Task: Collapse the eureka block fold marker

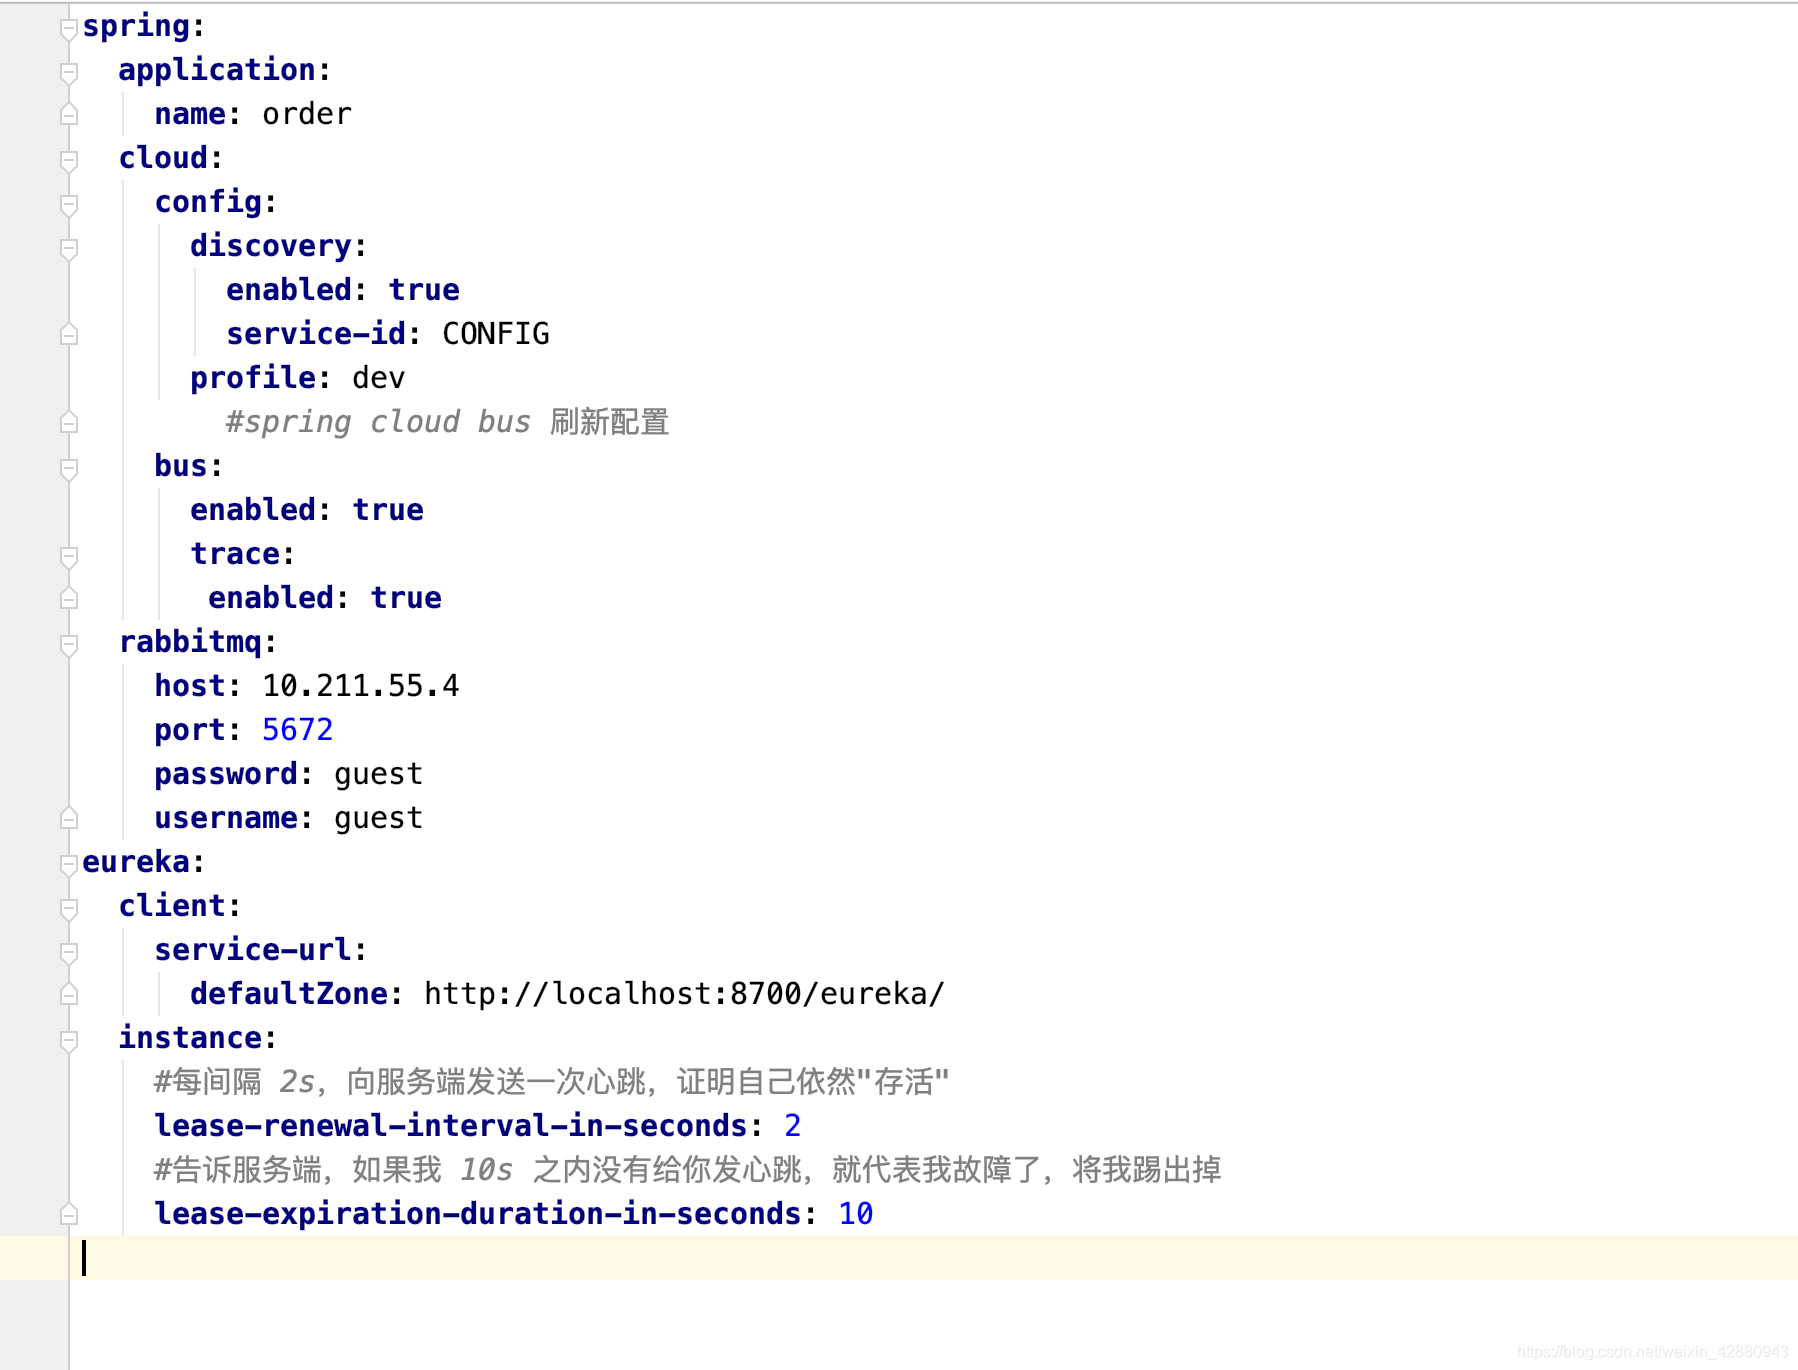Action: click(69, 864)
